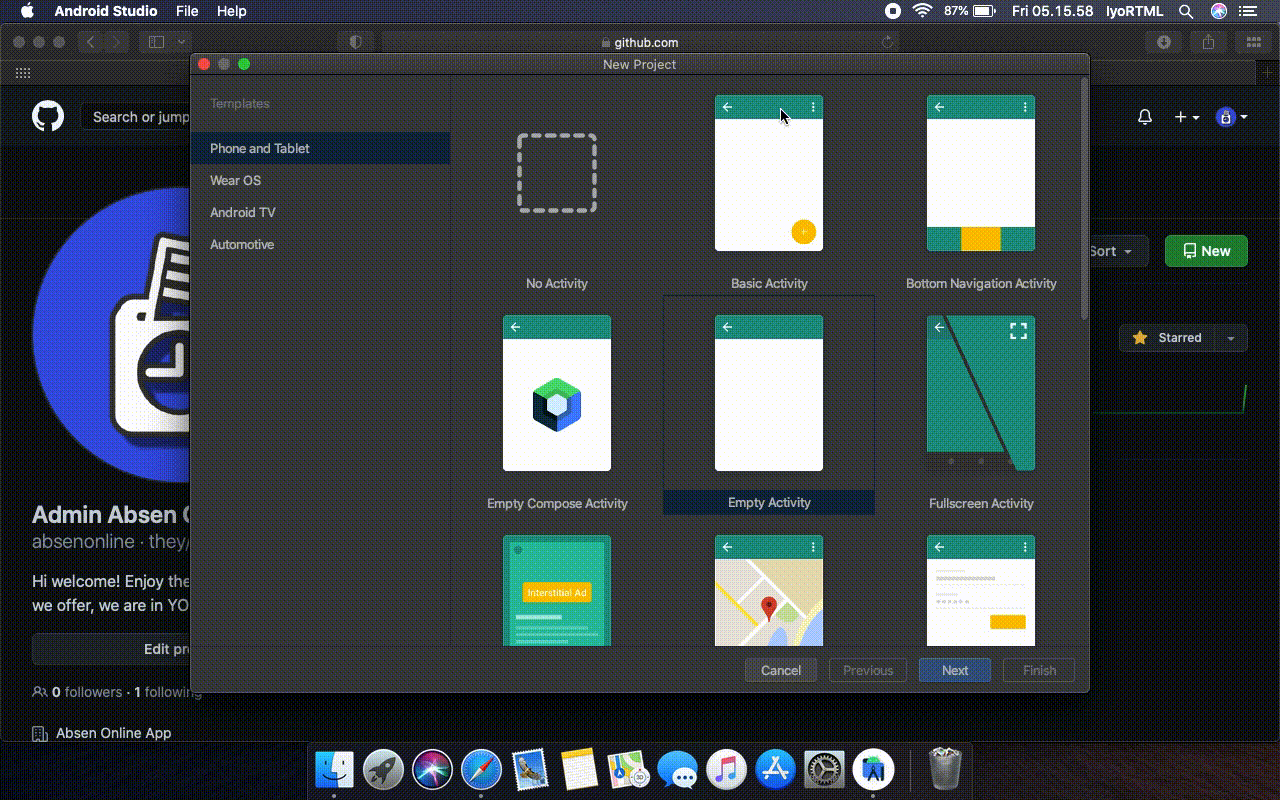Click the battery status indicator
The image size is (1280, 800).
(969, 11)
